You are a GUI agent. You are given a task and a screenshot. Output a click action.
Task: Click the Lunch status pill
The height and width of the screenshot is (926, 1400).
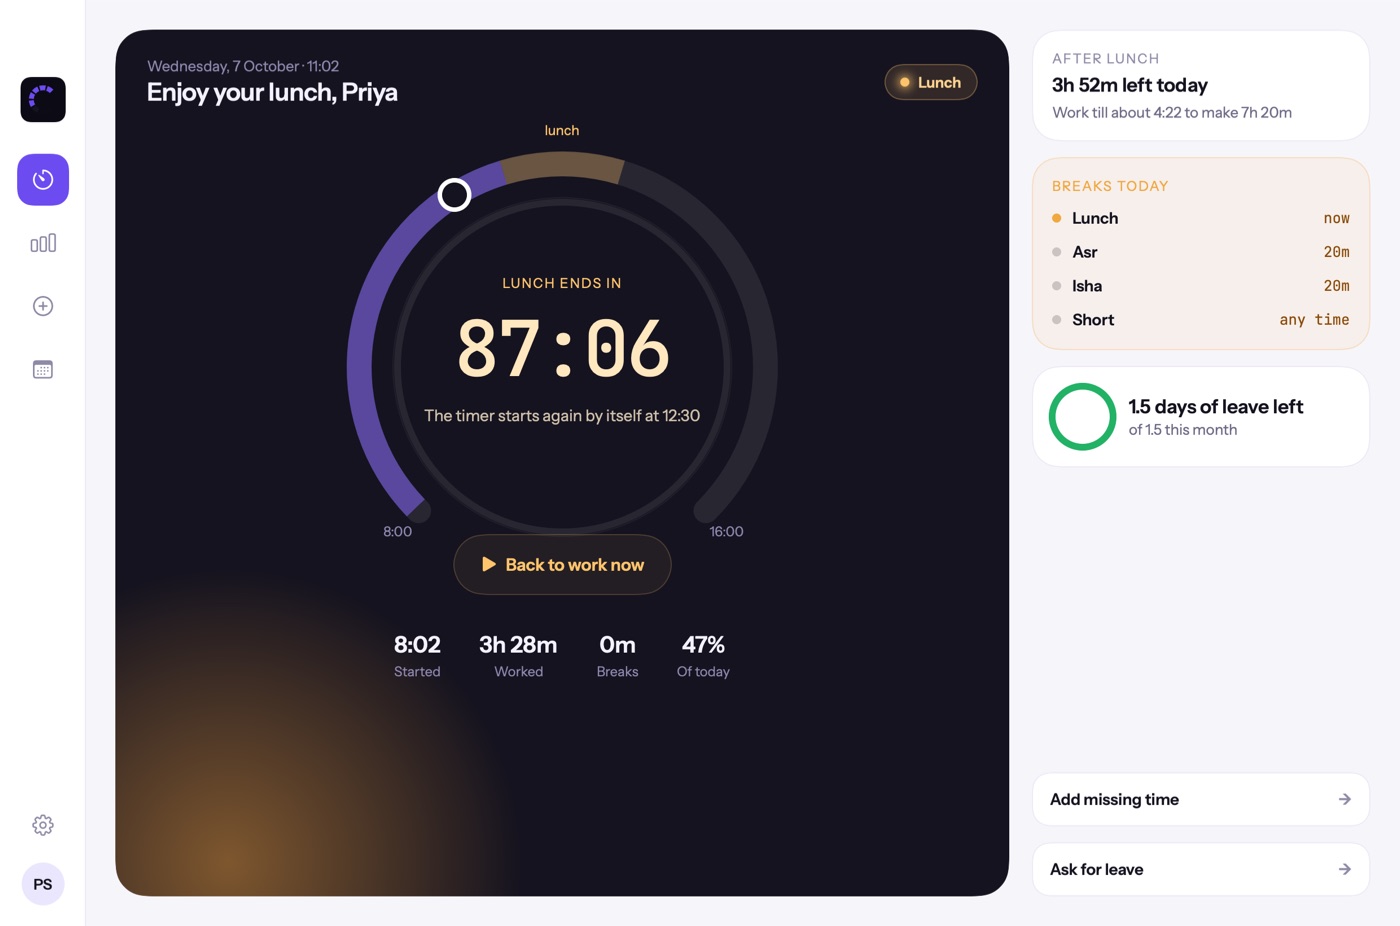[x=931, y=82]
